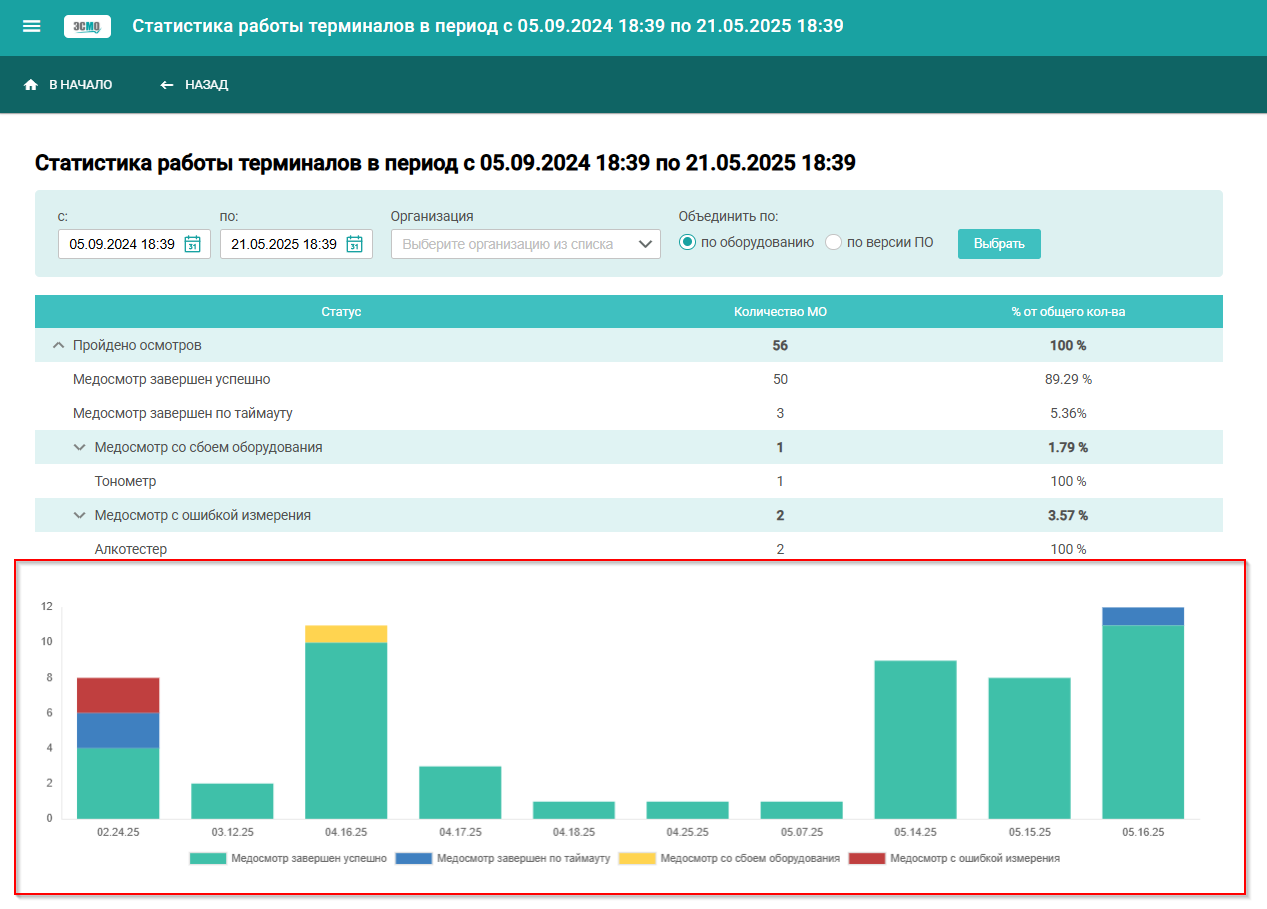Click the x-axis label 02.24.25
Viewport: 1267px width, 909px height.
pyautogui.click(x=118, y=832)
